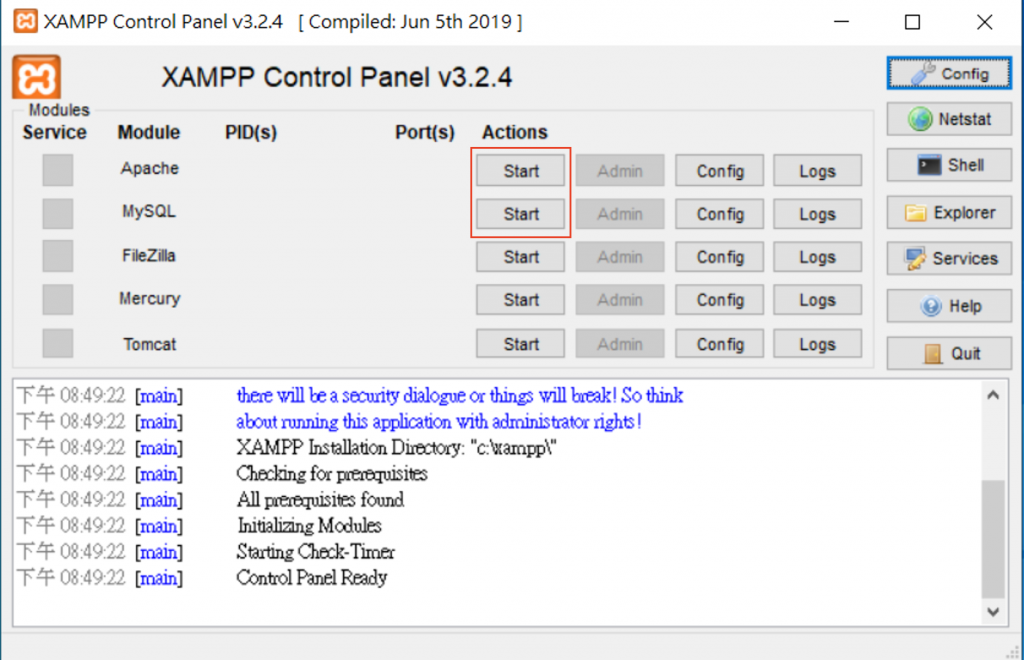The image size is (1024, 660).
Task: Open the Apache Config menu
Action: coord(720,171)
